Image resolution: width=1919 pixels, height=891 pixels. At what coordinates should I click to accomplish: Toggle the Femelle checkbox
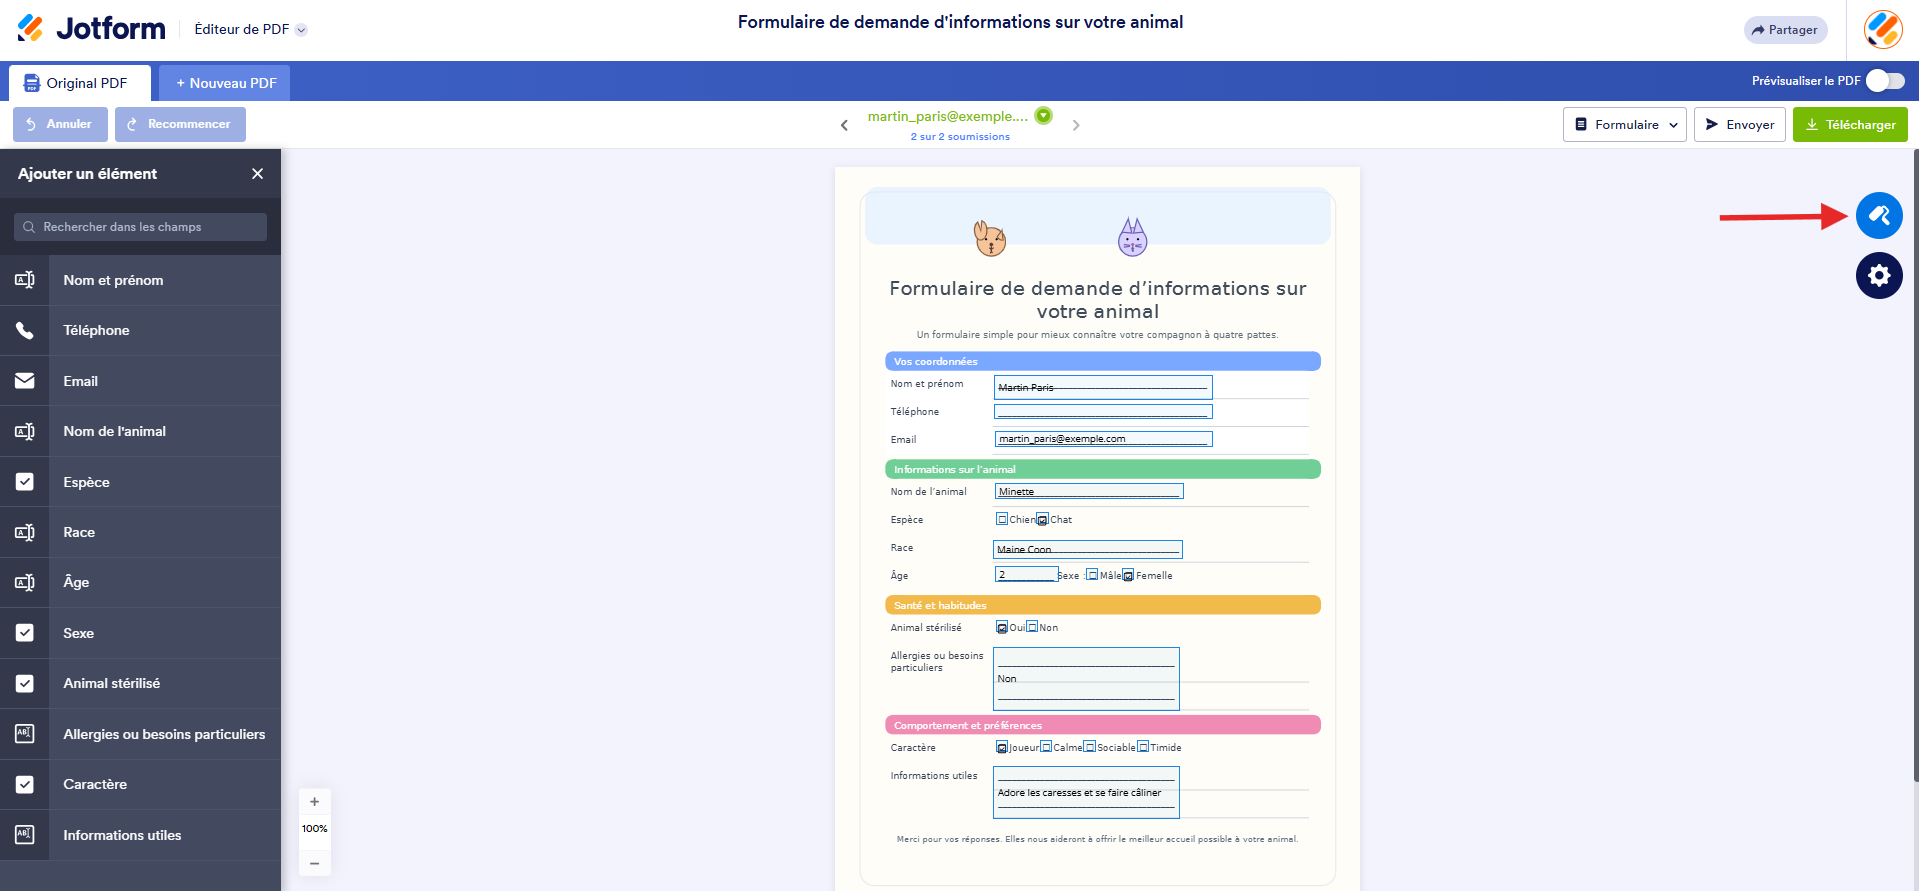tap(1128, 575)
